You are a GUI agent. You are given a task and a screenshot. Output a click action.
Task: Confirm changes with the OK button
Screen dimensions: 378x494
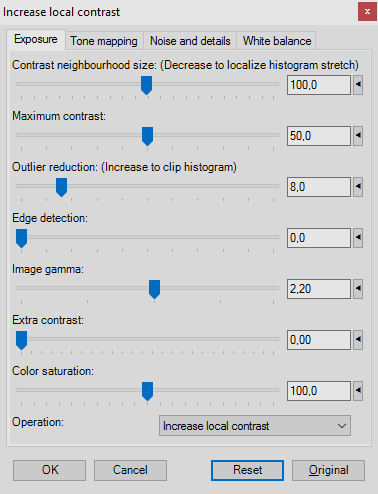[50, 470]
